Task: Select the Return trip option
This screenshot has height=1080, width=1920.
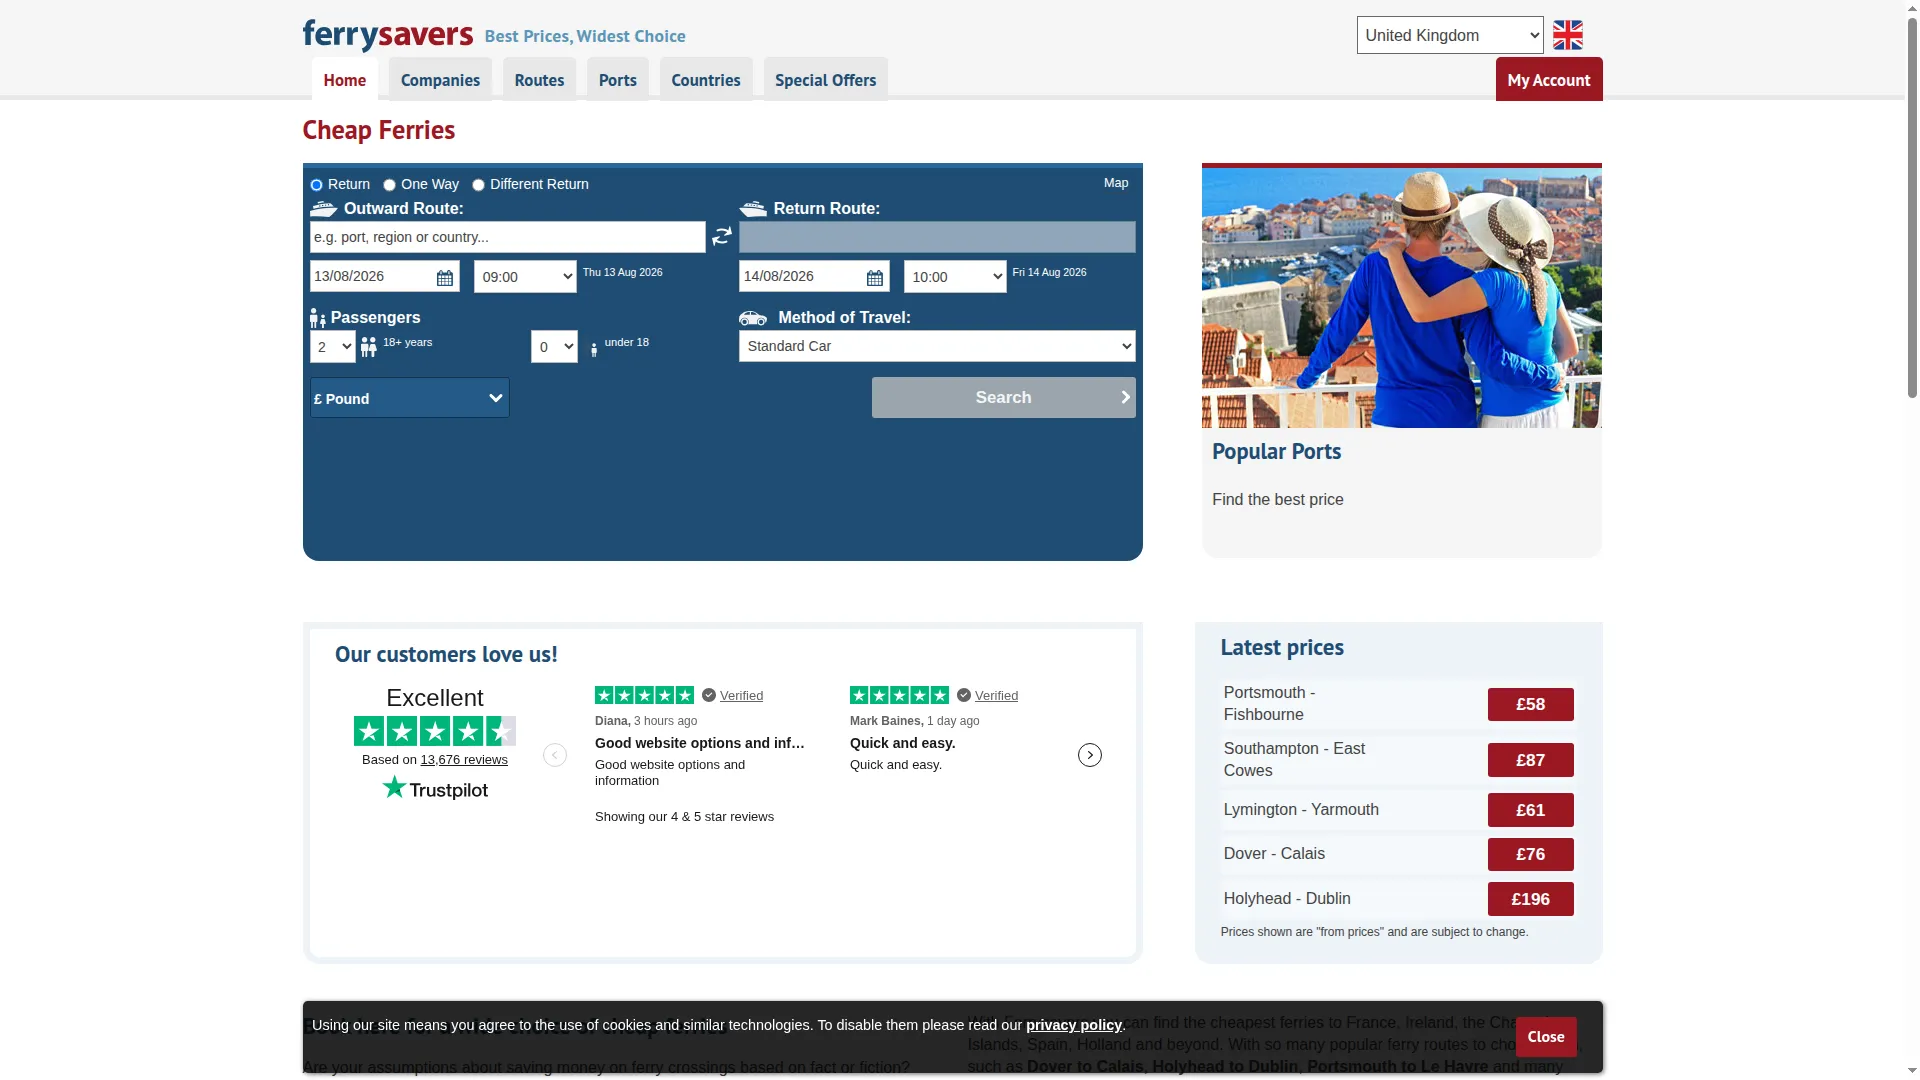Action: click(316, 185)
